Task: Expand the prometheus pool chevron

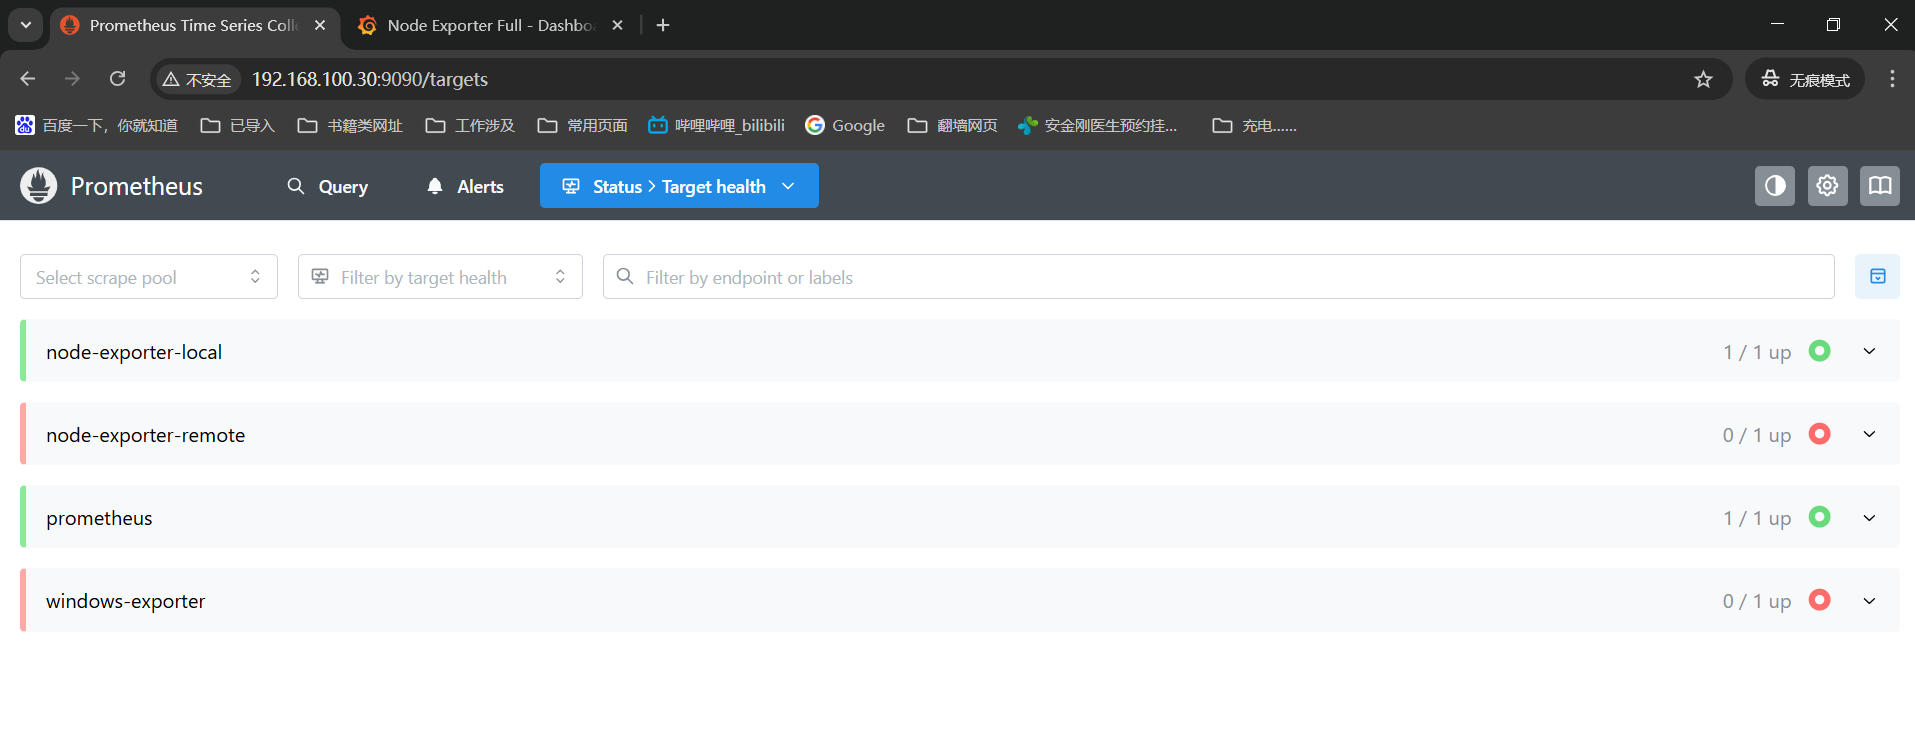Action: pos(1869,517)
